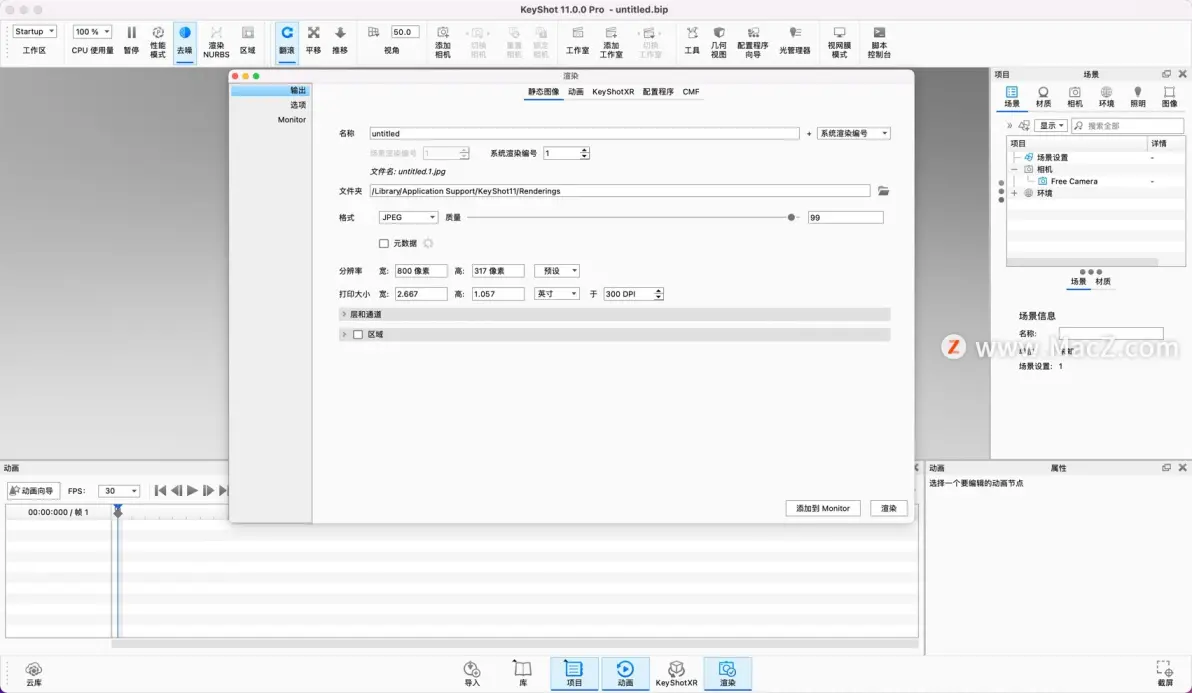Select the 推移 dolly camera tool
This screenshot has height=693, width=1192.
pos(340,40)
